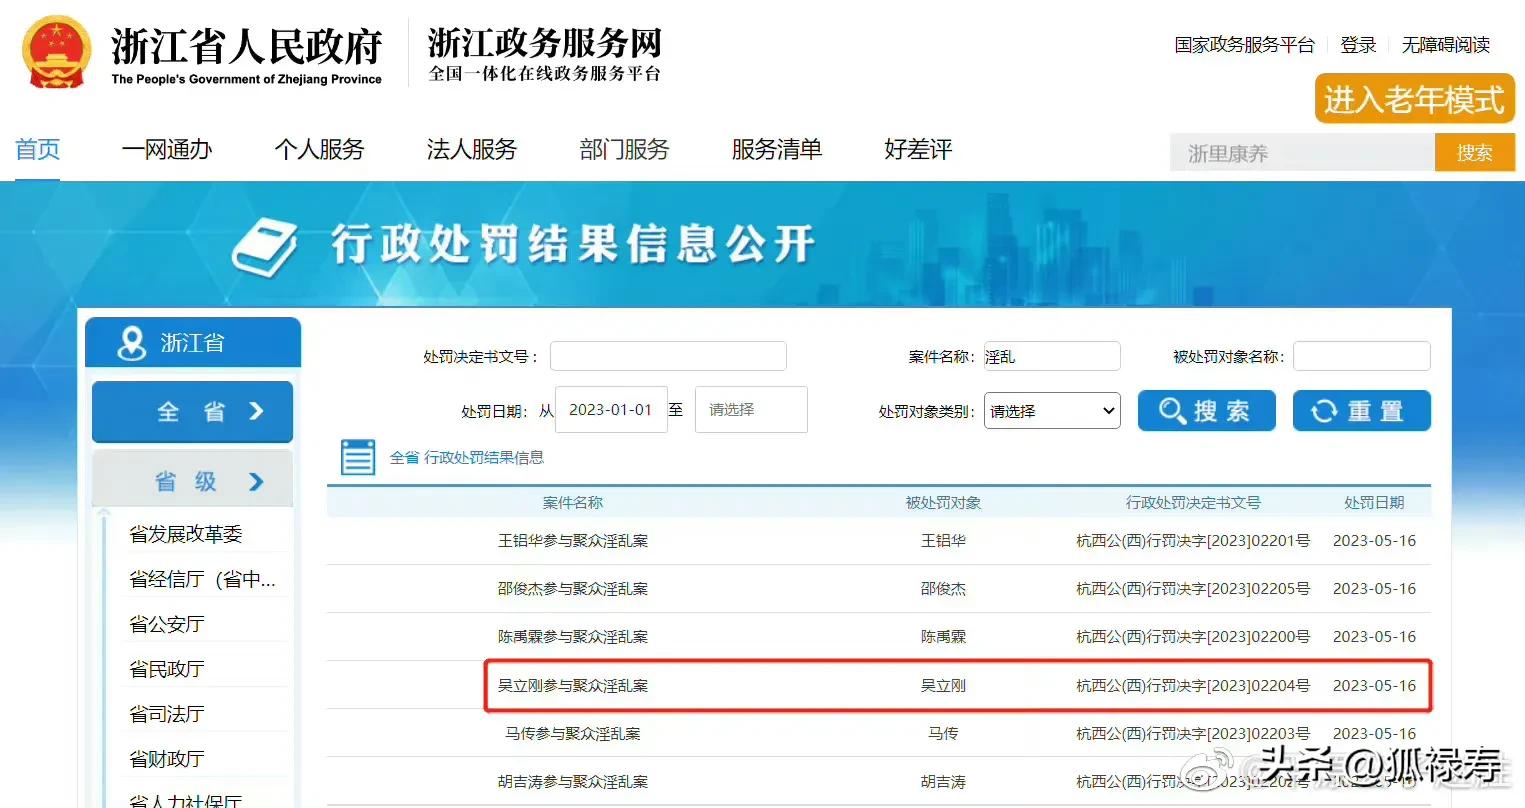Open the 请选择 end date picker
This screenshot has width=1525, height=808.
tap(751, 409)
